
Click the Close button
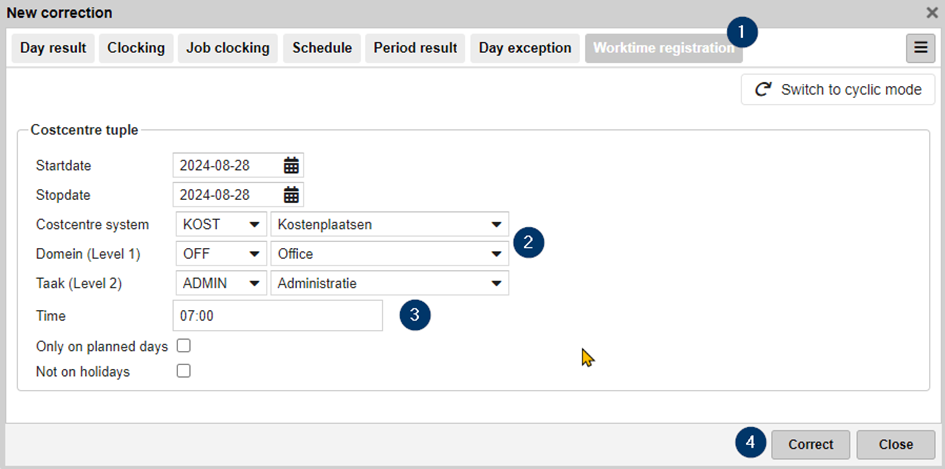tap(895, 444)
